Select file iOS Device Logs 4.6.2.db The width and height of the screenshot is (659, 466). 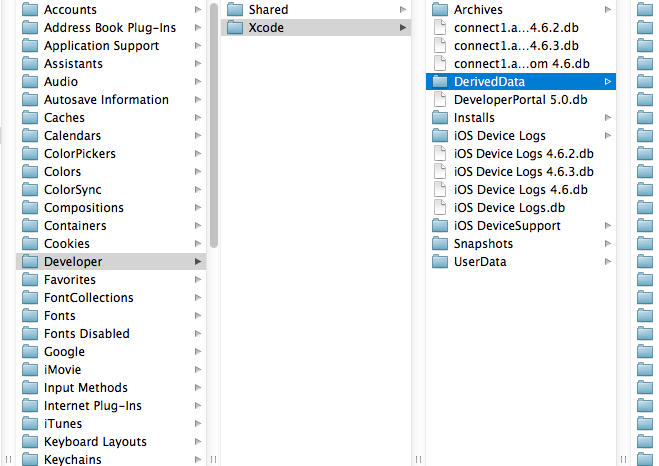tap(524, 153)
